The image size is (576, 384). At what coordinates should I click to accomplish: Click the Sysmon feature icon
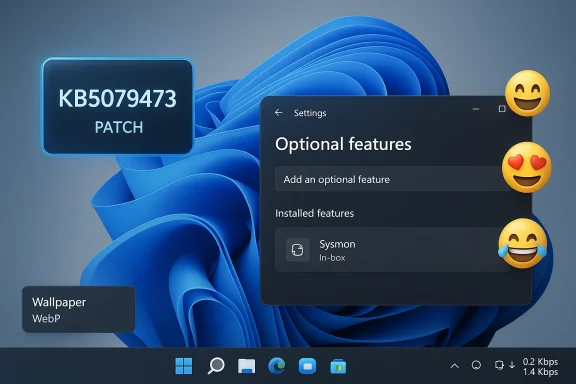point(298,250)
